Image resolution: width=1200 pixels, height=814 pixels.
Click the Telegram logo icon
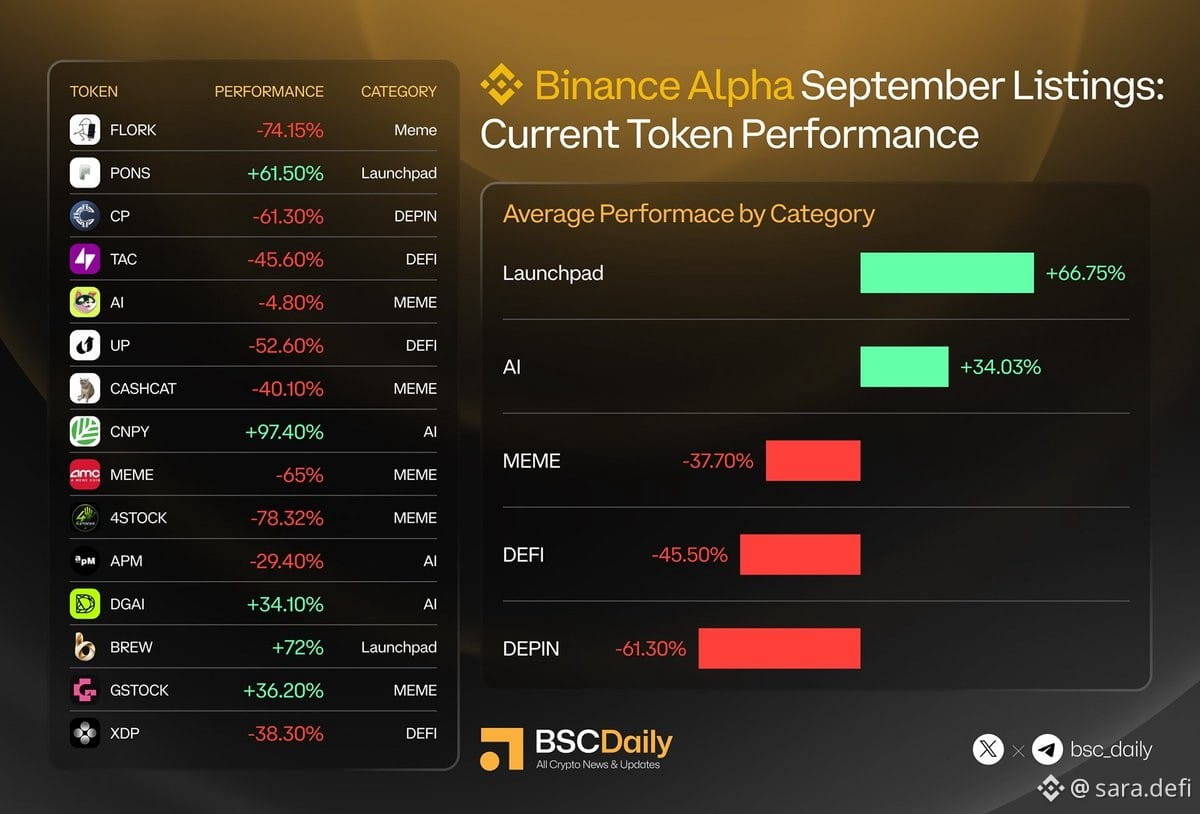click(1047, 749)
